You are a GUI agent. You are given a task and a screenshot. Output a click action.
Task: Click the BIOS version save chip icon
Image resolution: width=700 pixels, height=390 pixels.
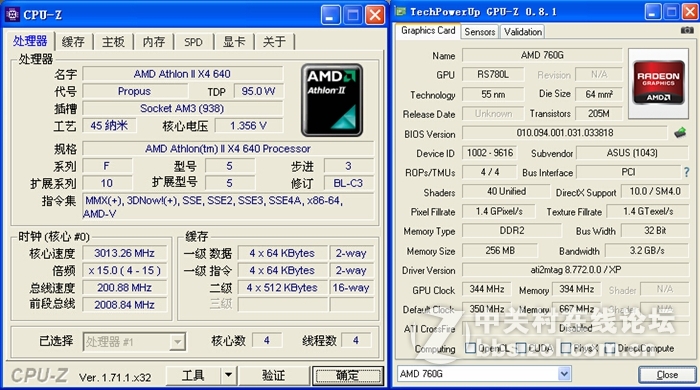[679, 133]
